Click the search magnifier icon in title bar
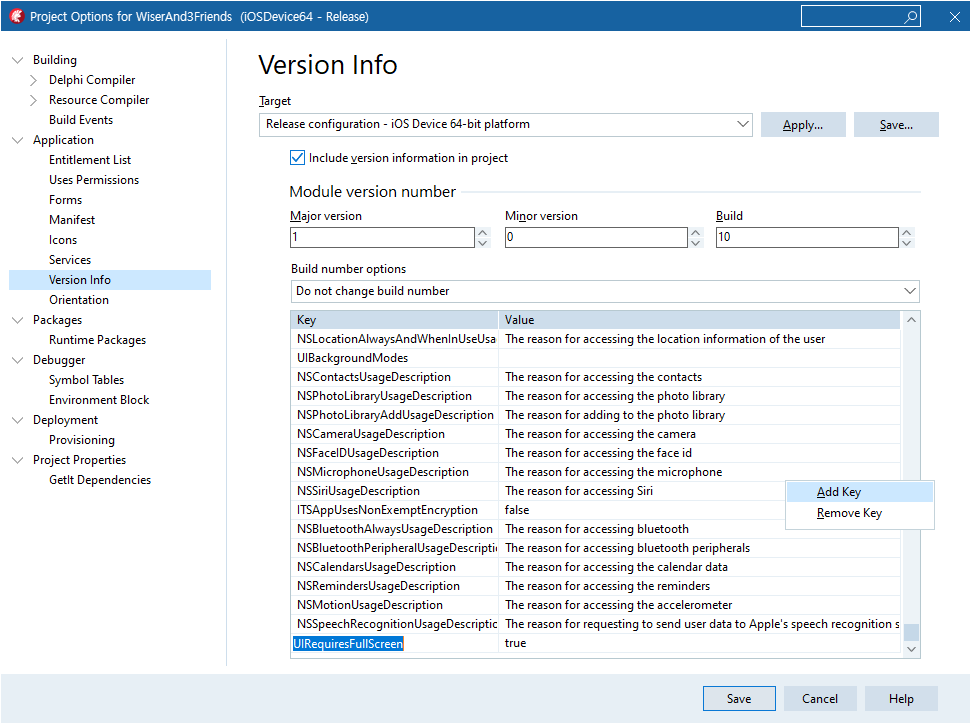Viewport: 970px width, 726px height. click(910, 17)
